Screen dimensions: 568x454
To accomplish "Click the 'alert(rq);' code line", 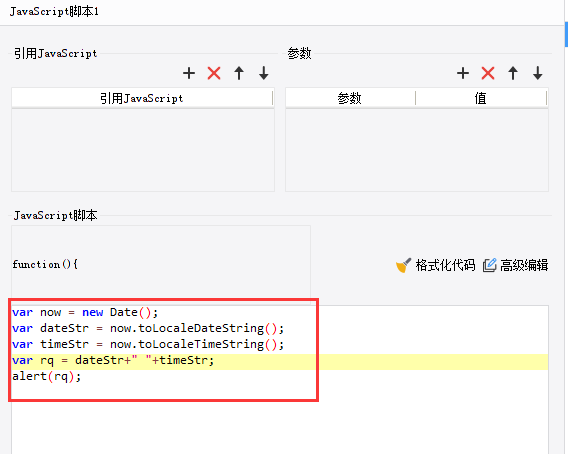I will pos(46,376).
